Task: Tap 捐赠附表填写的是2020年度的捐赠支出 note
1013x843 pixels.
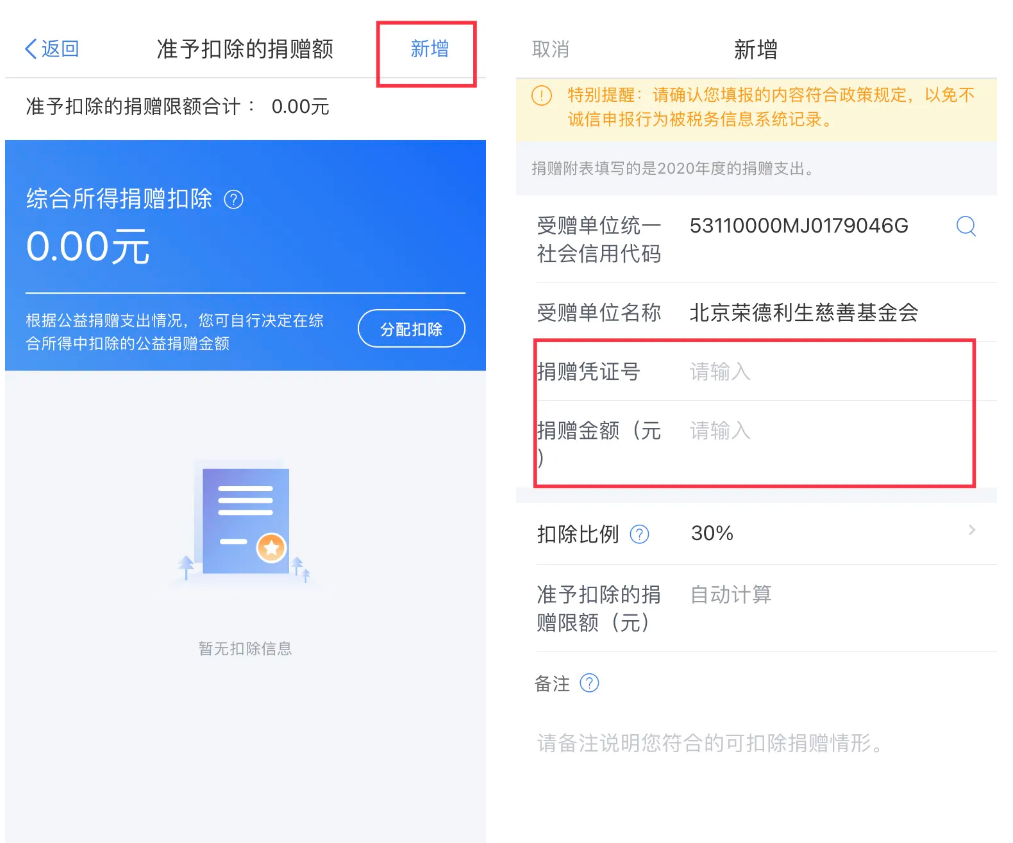Action: coord(672,169)
